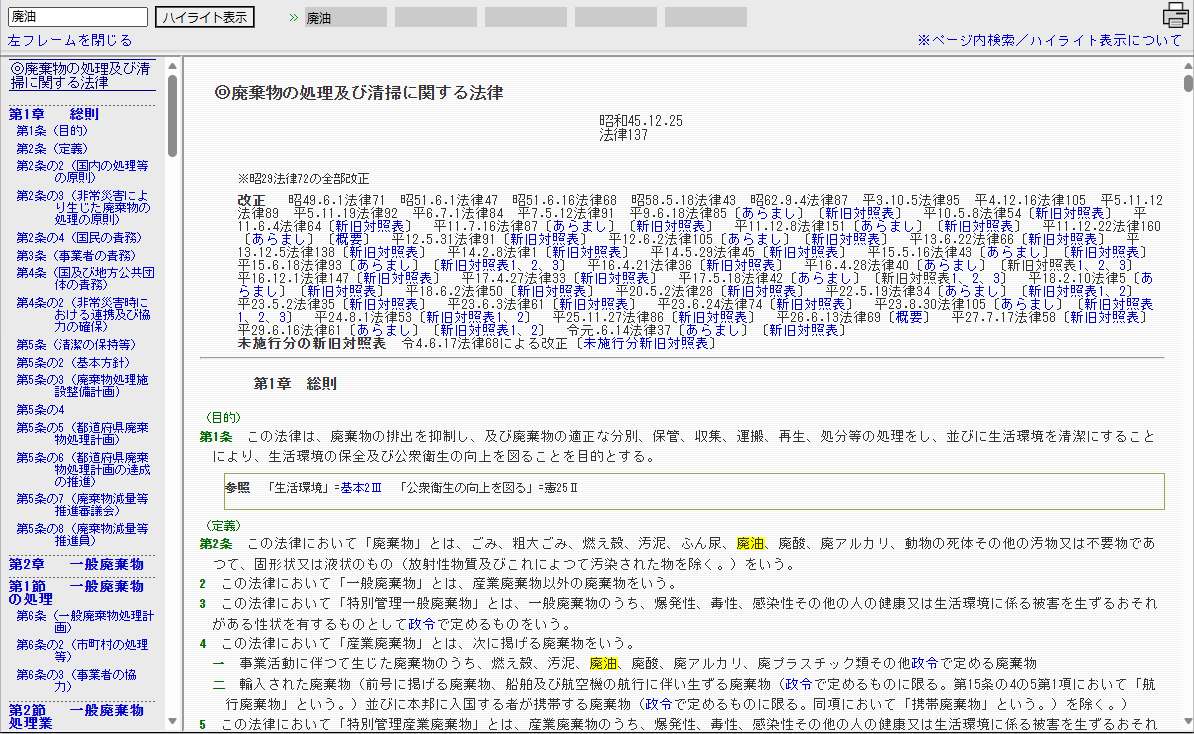Open 概要 link after 平26.6.13法律69

[908, 317]
